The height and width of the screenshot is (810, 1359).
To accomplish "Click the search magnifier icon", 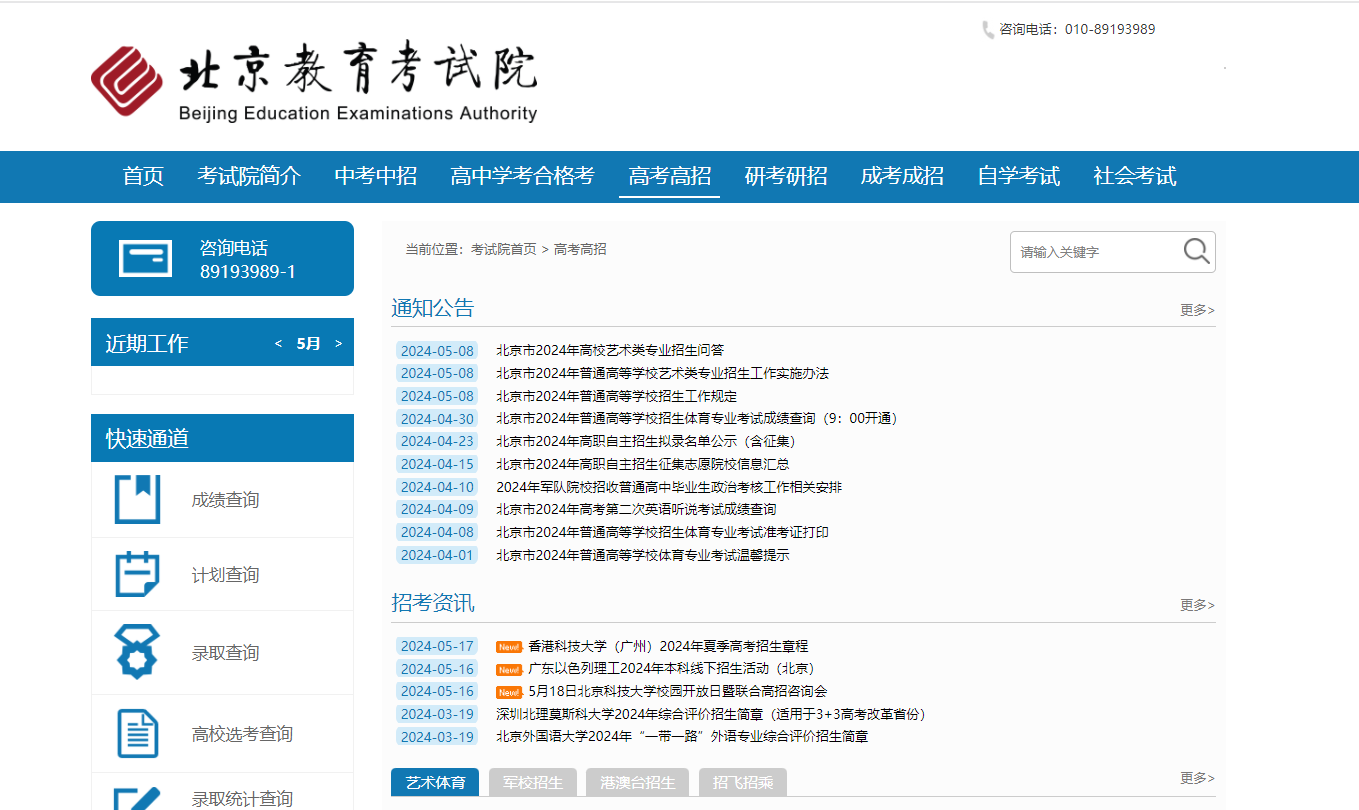I will point(1196,251).
